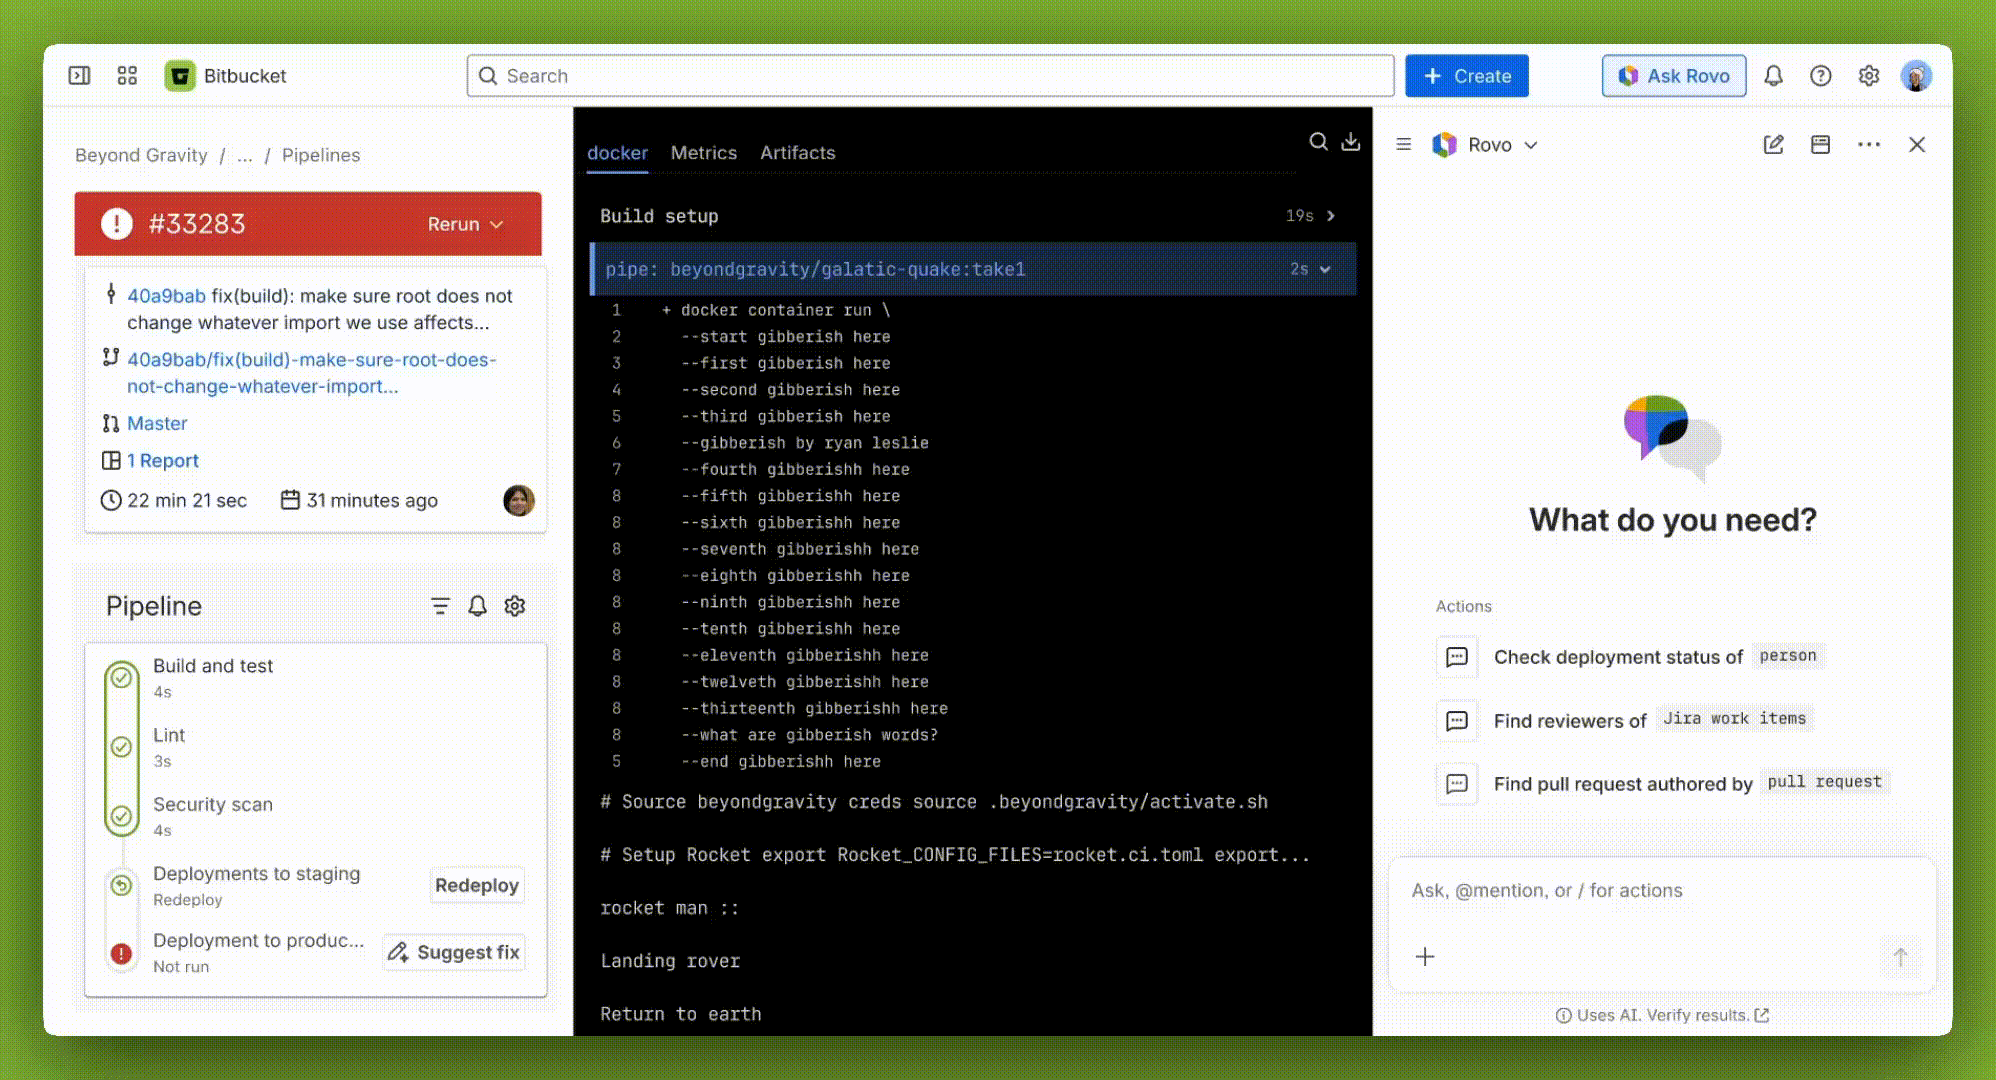Click the notifications bell in header
This screenshot has width=1996, height=1080.
1773,76
